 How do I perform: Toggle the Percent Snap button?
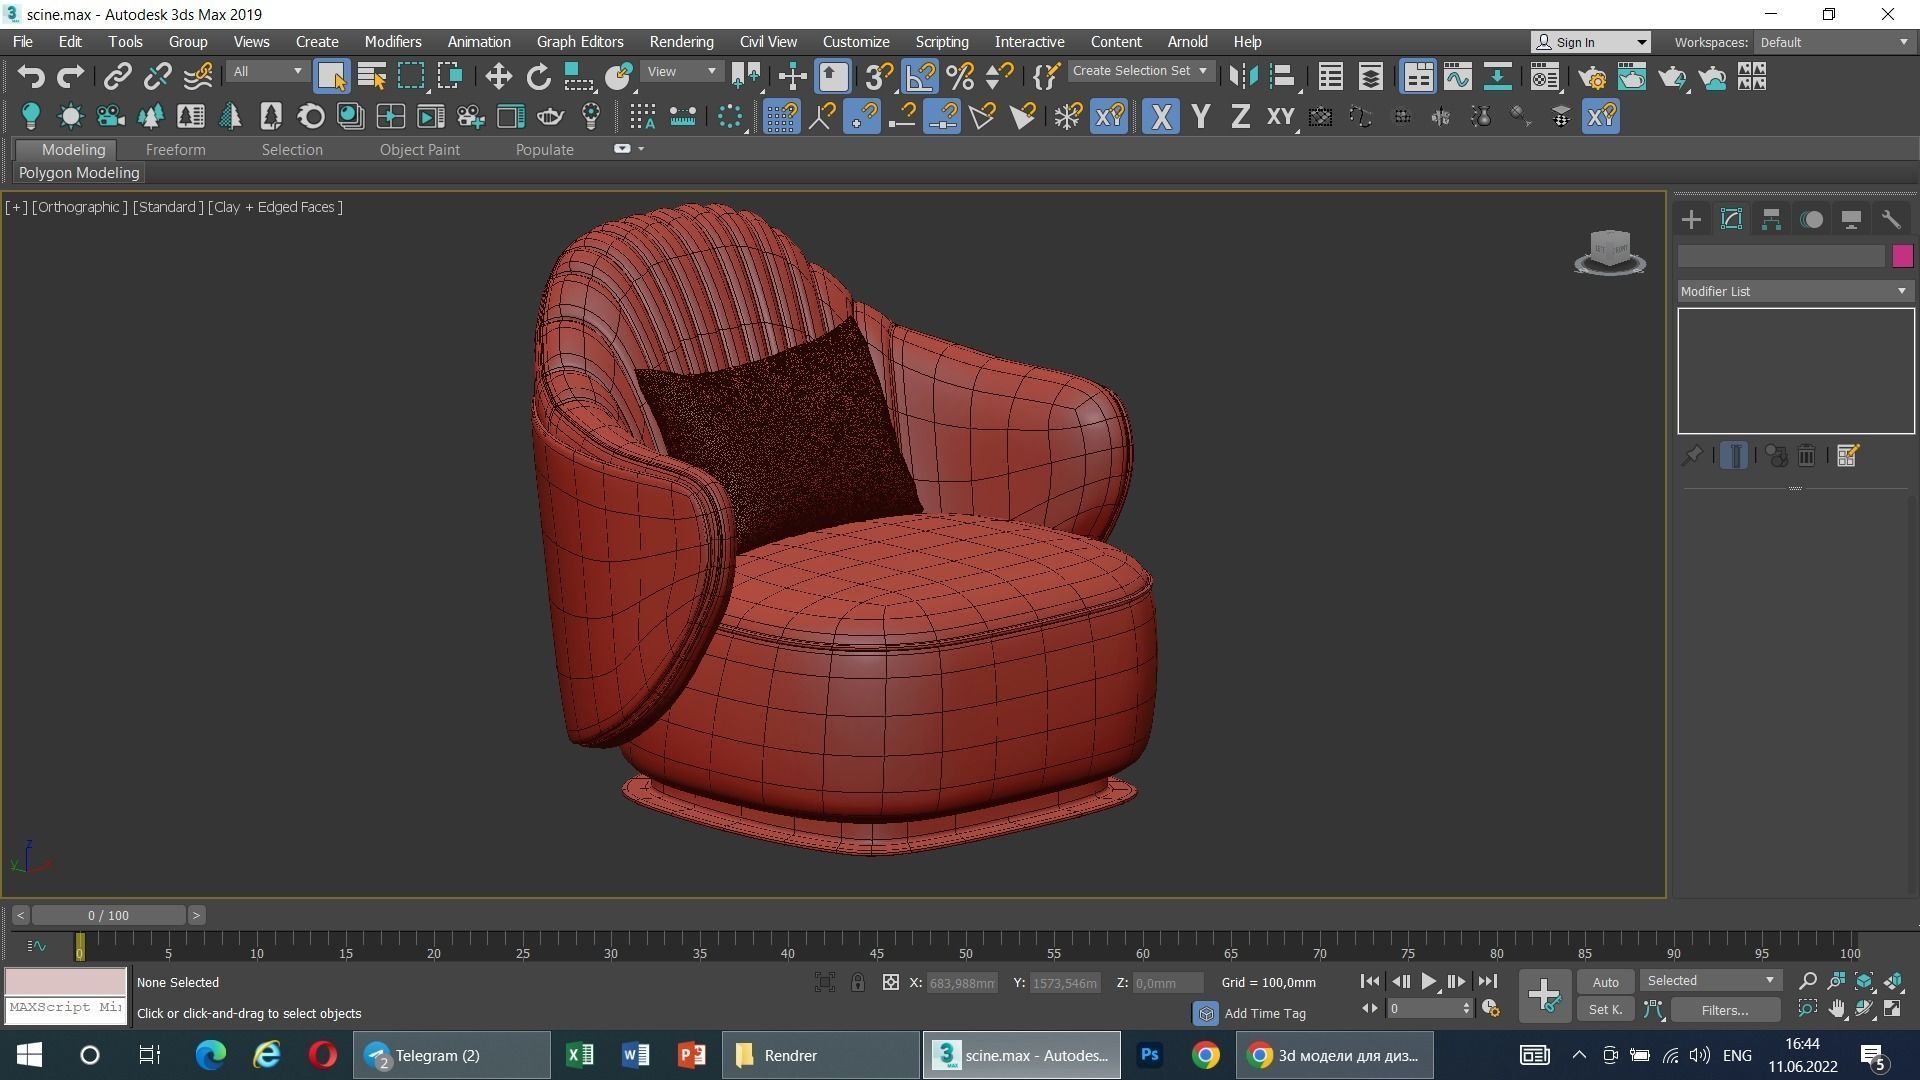point(960,76)
